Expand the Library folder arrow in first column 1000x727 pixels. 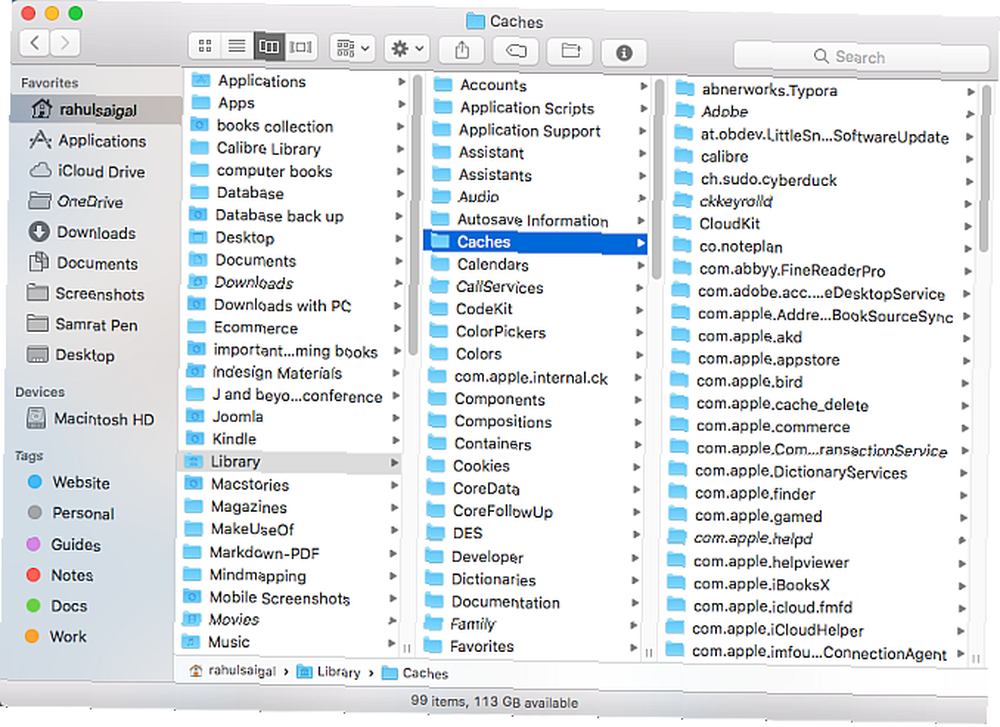[x=395, y=462]
